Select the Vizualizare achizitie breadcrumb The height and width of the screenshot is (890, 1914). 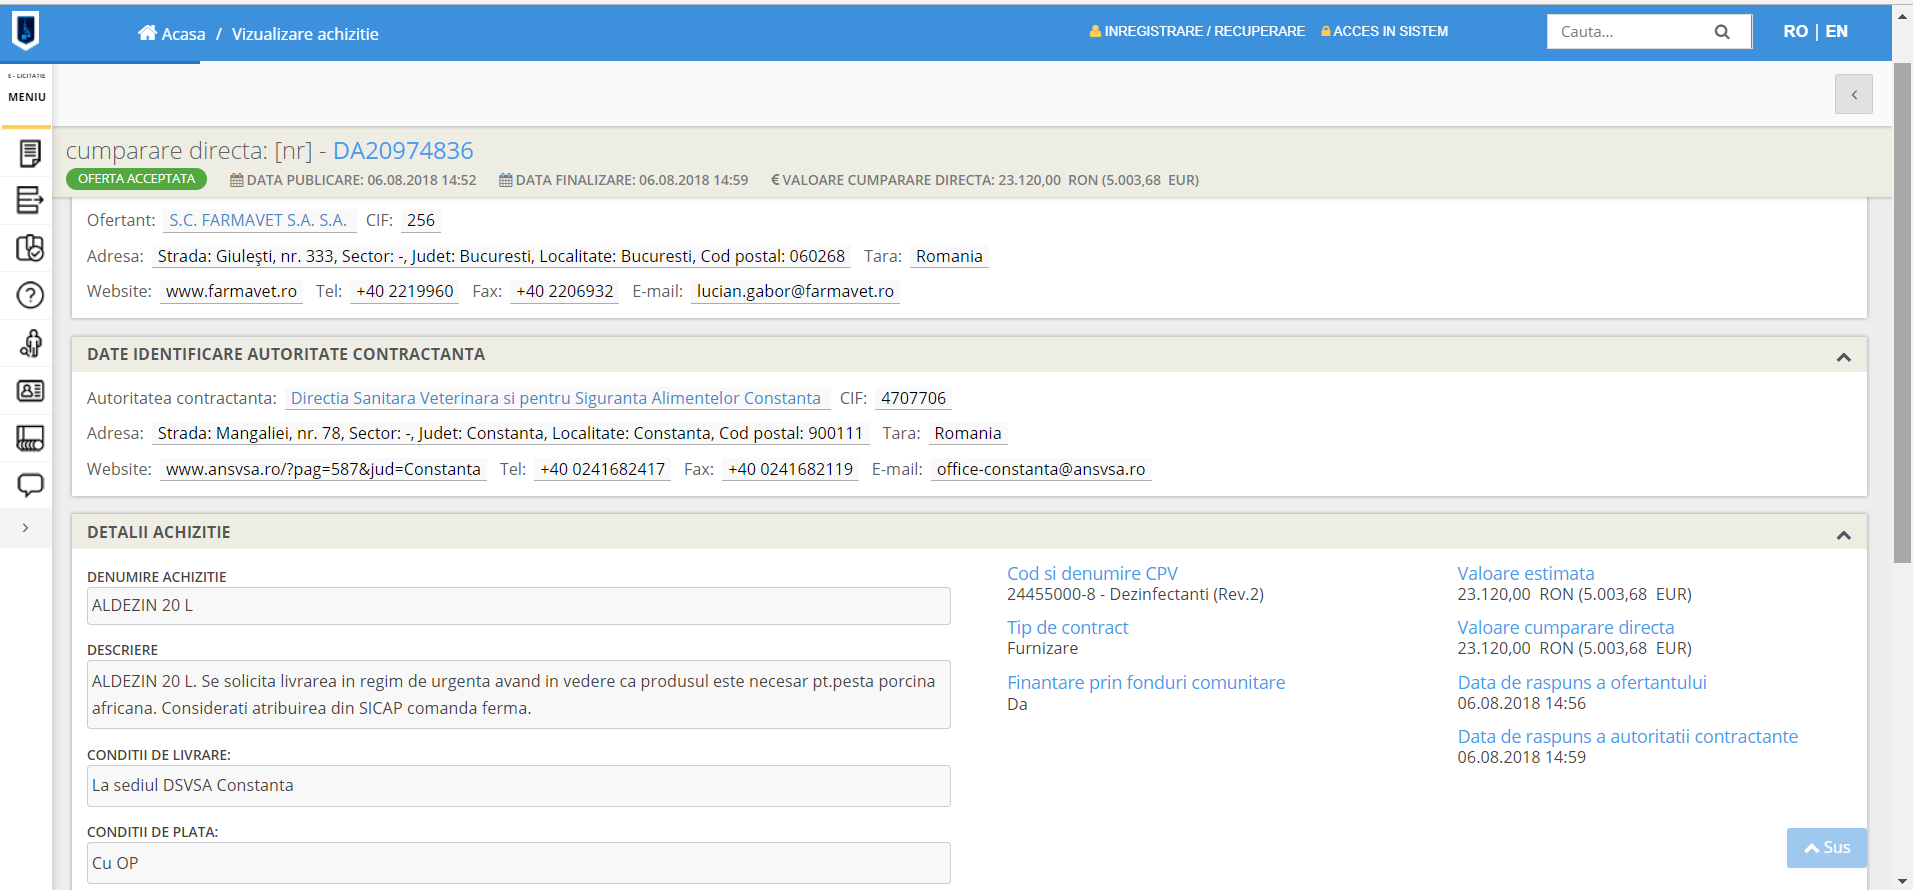(x=305, y=34)
